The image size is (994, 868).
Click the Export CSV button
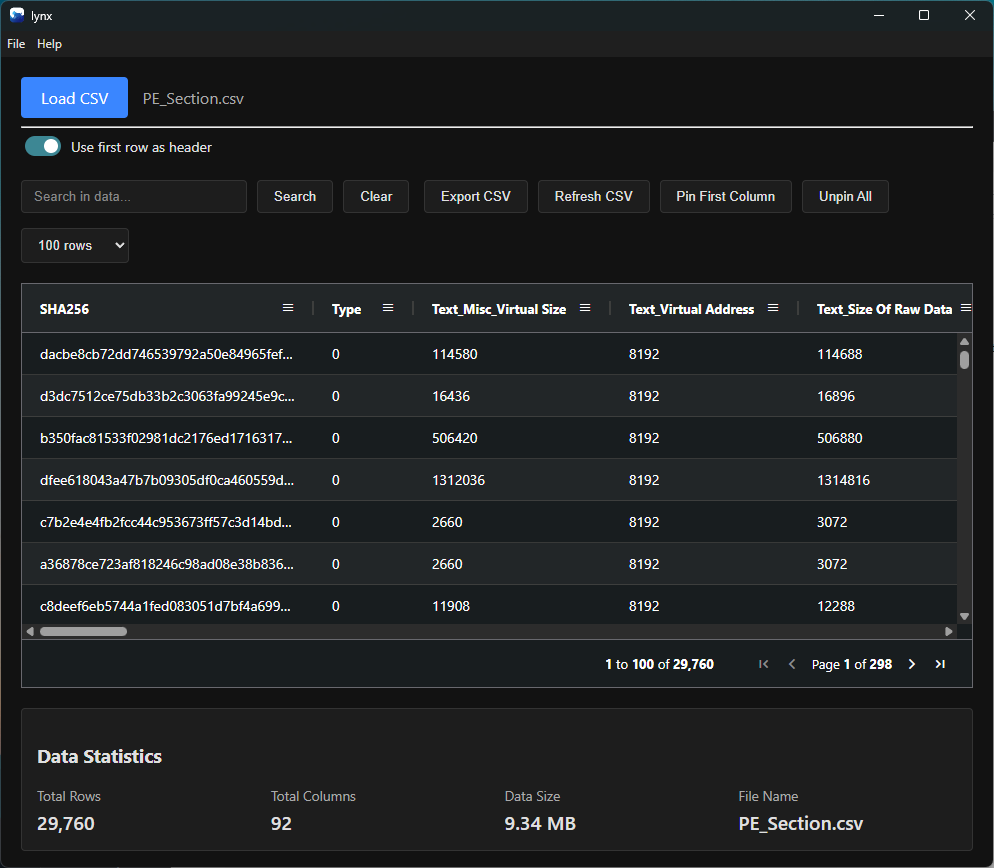click(475, 196)
